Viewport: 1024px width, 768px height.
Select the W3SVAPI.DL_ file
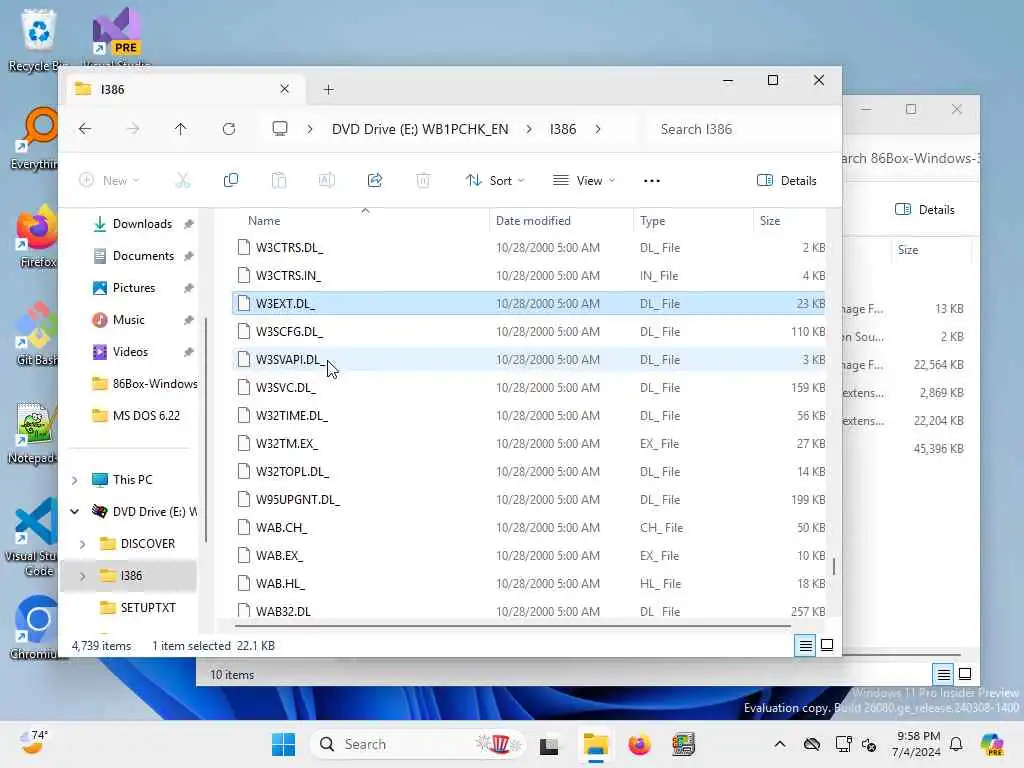(x=529, y=360)
